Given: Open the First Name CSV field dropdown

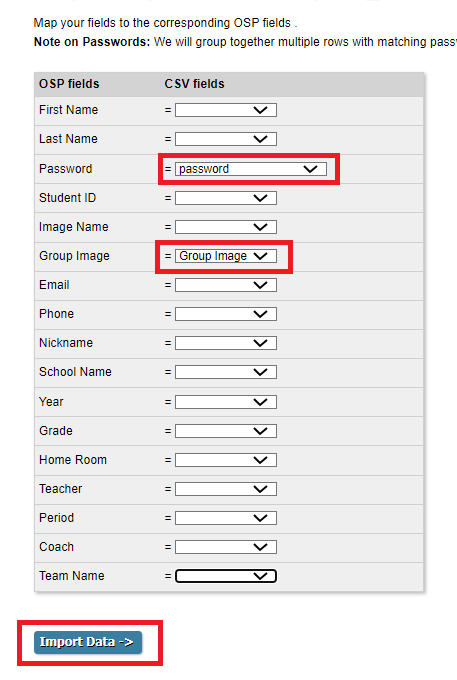Looking at the screenshot, I should 225,110.
